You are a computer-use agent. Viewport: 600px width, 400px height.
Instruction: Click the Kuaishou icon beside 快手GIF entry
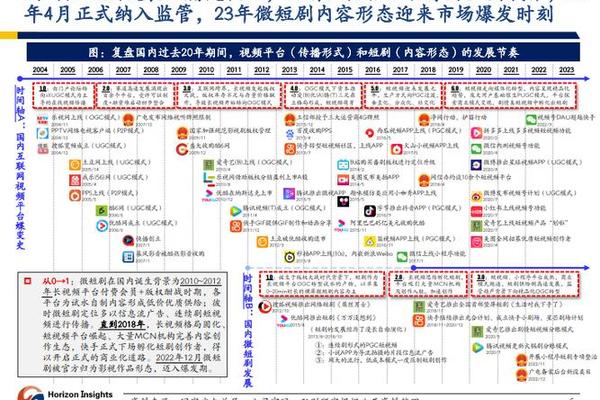(236, 226)
